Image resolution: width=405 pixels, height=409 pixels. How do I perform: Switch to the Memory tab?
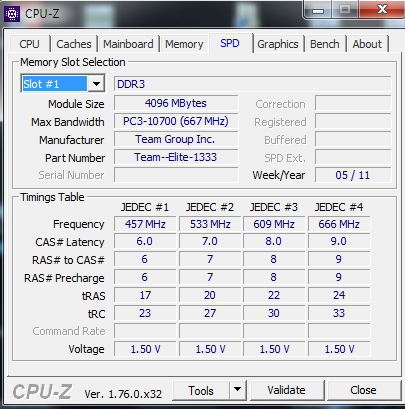(184, 44)
